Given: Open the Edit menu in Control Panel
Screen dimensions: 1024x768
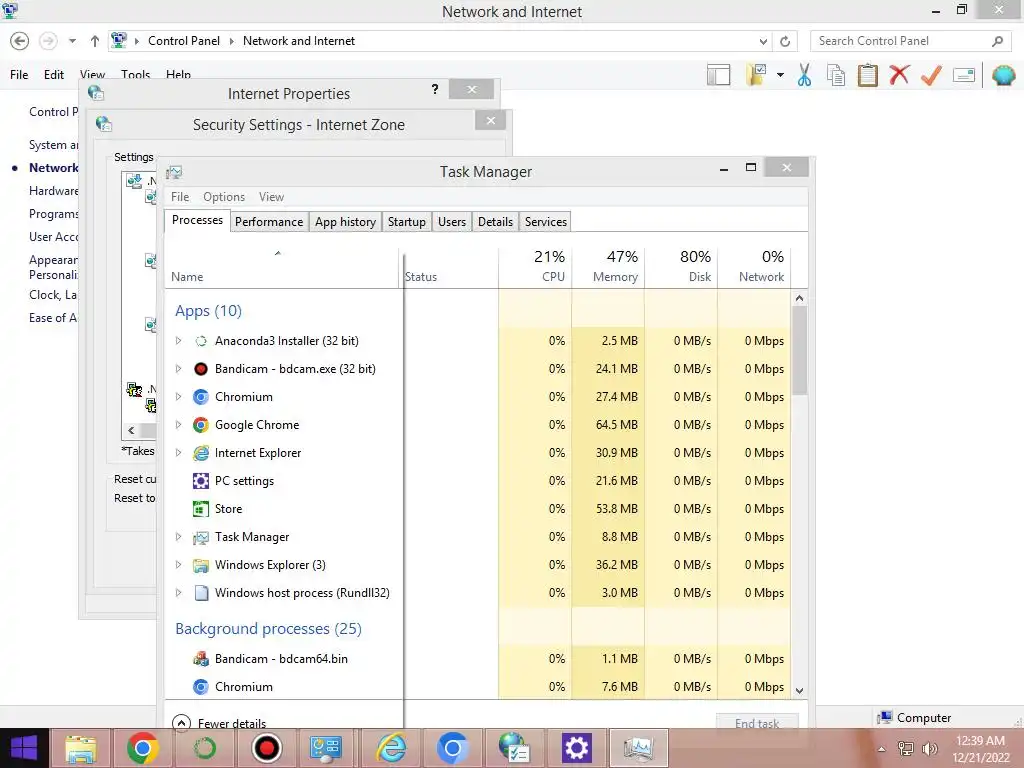Looking at the screenshot, I should tap(54, 75).
